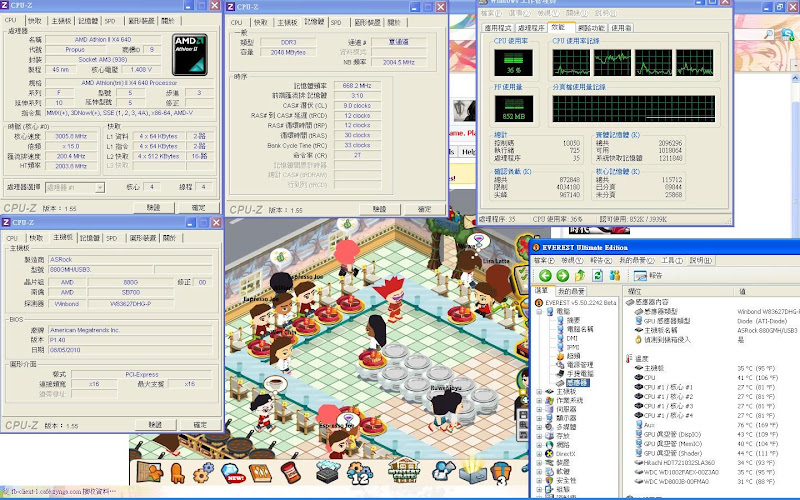Select the 超頻 item in the EVEREST tree
The width and height of the screenshot is (800, 500).
pos(573,356)
